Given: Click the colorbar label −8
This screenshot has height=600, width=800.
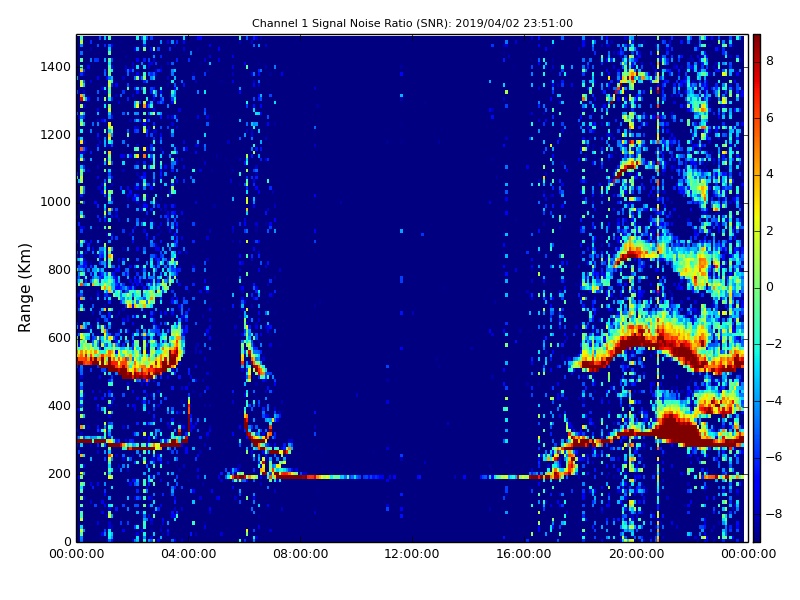Looking at the screenshot, I should pyautogui.click(x=773, y=514).
